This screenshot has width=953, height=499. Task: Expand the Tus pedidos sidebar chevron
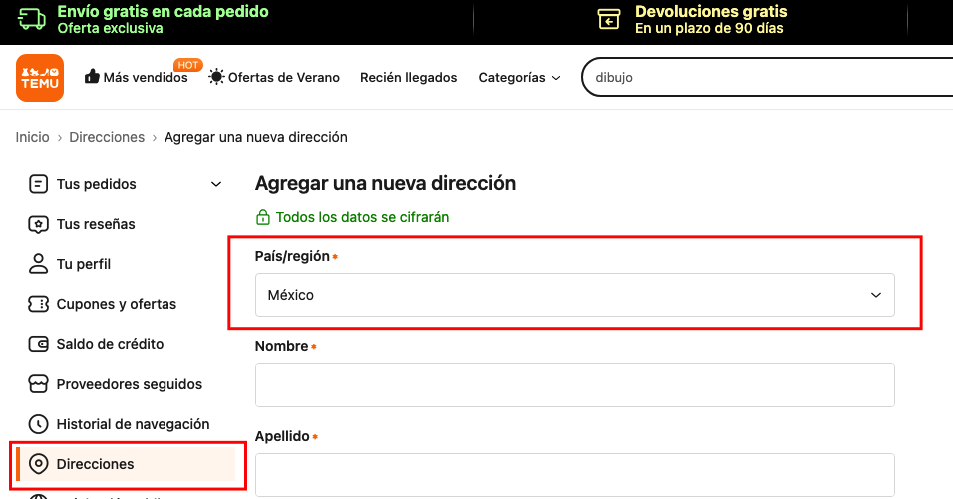pos(215,184)
